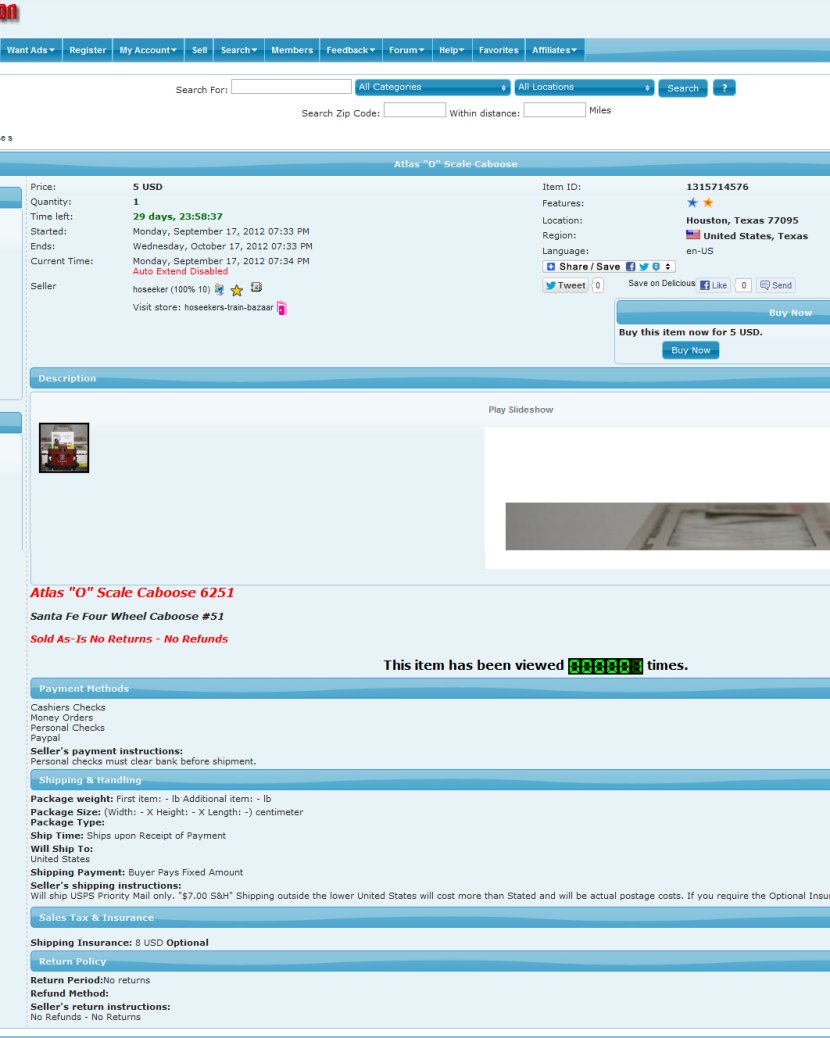Click Twitter bird in Share/Save bar

(643, 267)
